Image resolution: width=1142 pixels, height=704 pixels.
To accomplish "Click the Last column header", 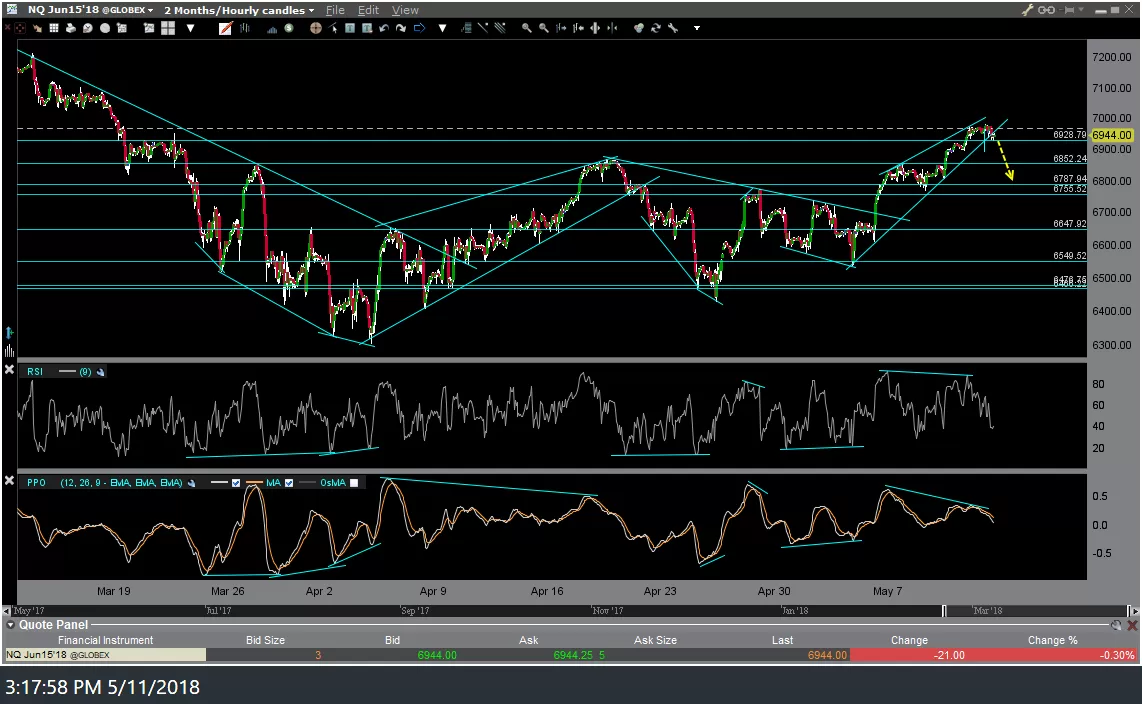I will coord(782,640).
